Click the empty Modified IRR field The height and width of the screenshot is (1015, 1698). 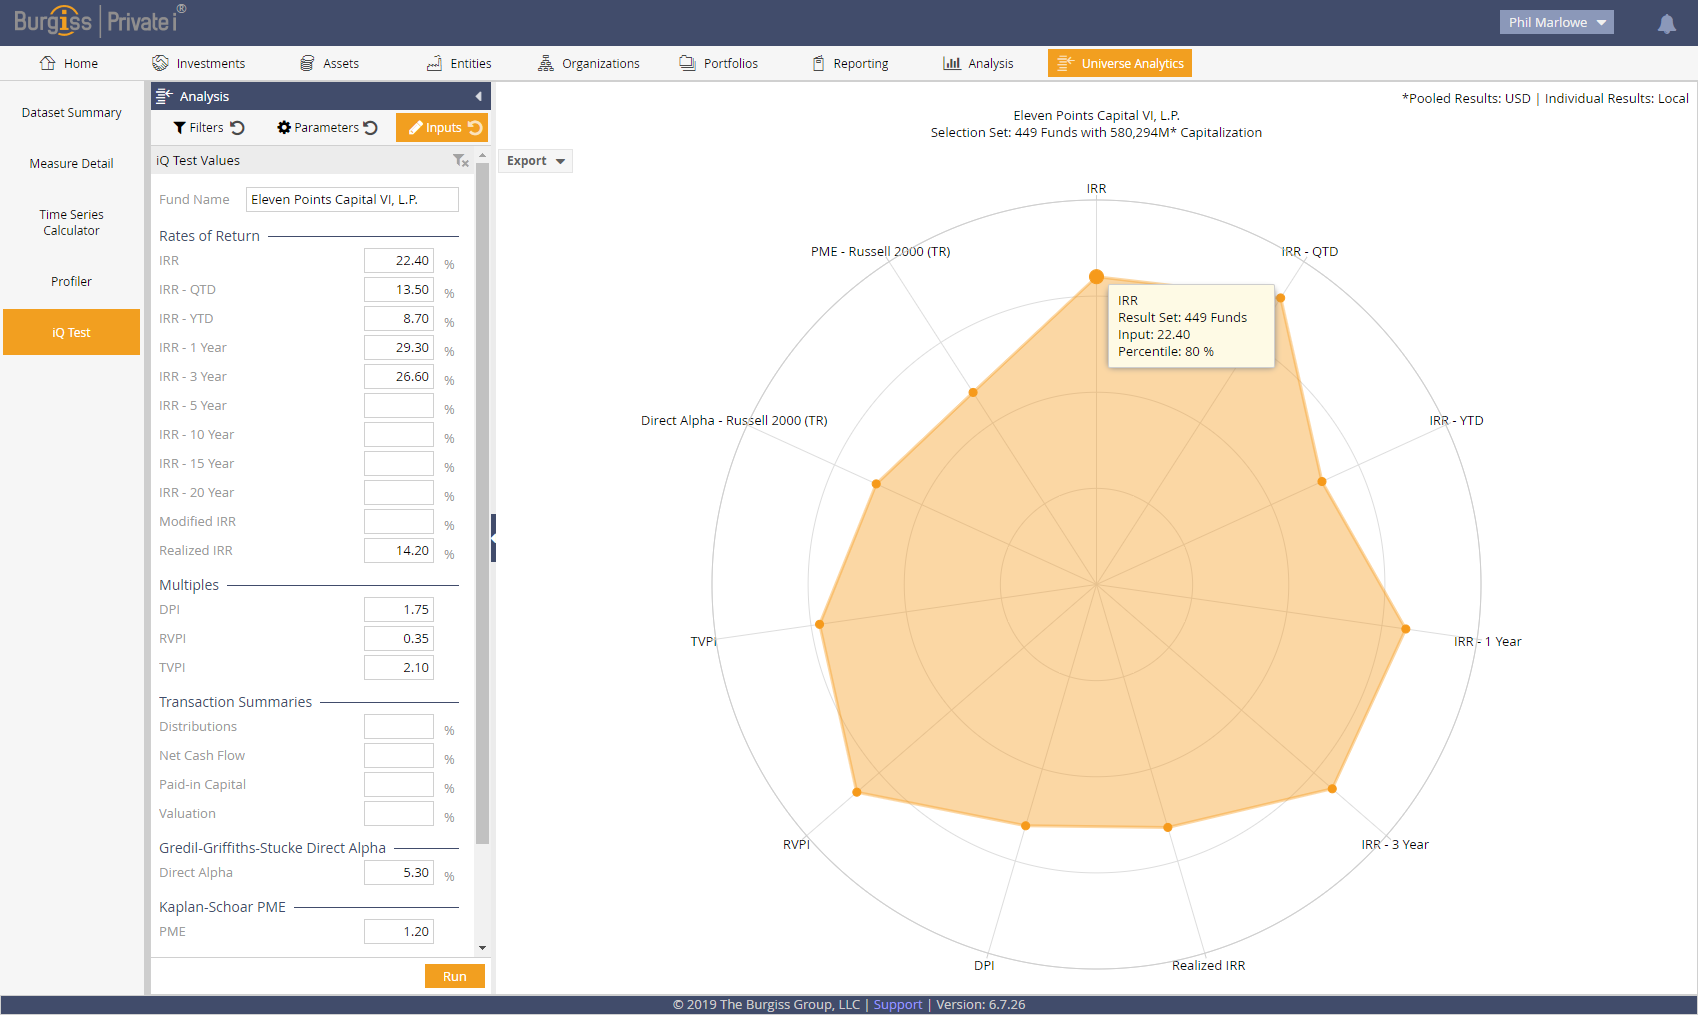399,522
